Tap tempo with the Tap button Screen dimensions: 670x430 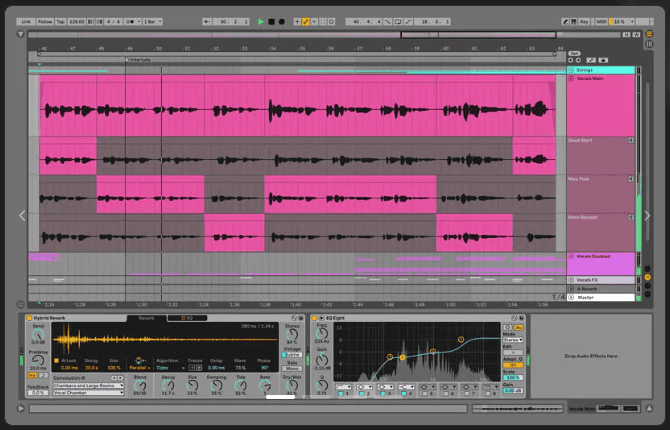tap(61, 21)
